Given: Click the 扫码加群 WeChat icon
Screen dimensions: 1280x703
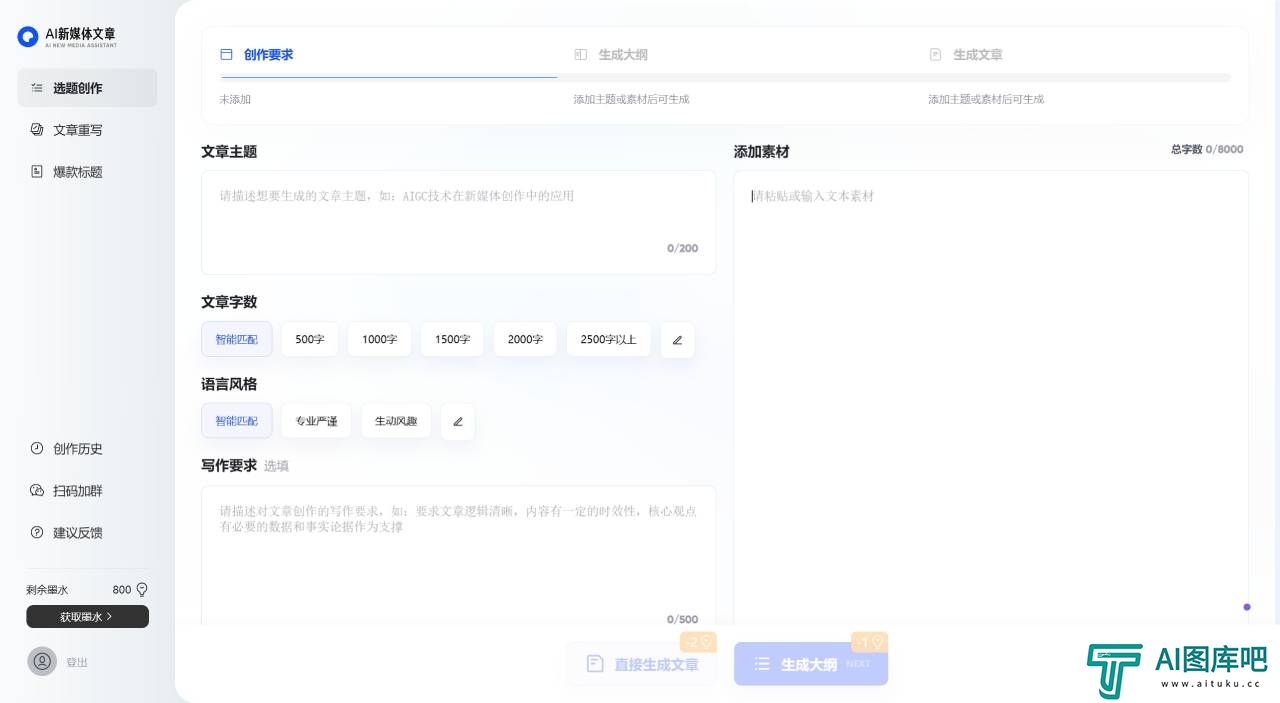Looking at the screenshot, I should pyautogui.click(x=37, y=491).
